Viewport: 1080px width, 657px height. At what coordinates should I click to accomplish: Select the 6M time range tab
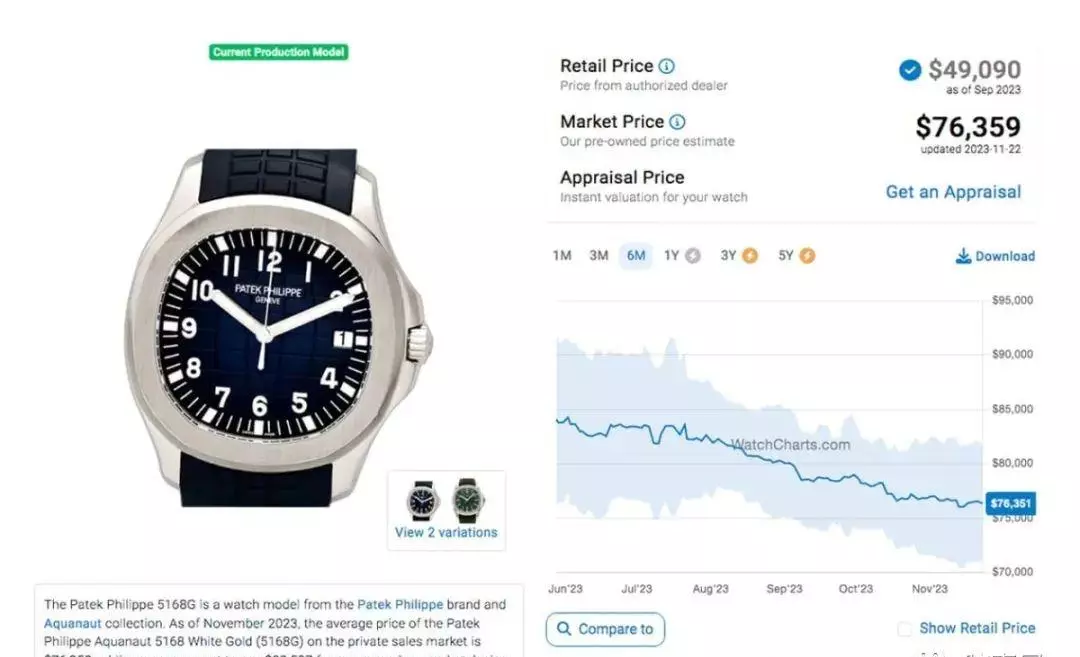(636, 256)
